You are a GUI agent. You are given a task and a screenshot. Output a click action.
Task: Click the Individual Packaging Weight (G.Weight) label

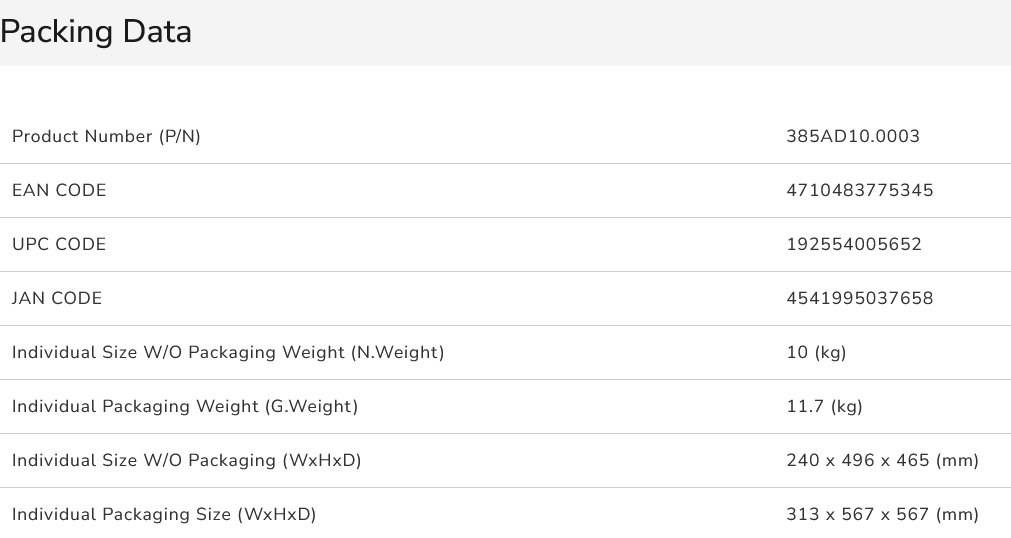(185, 406)
